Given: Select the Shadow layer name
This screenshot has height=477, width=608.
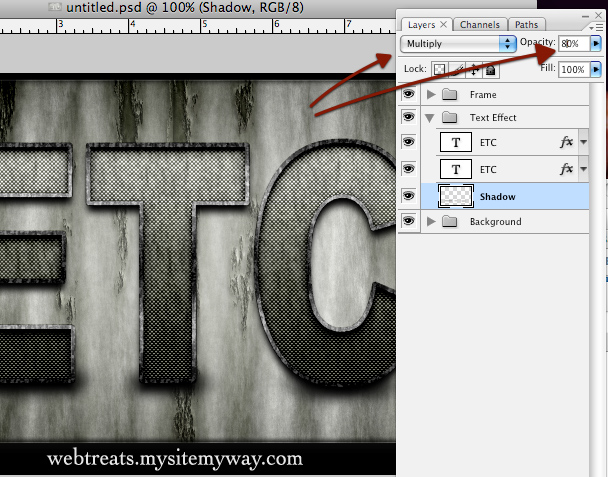Looking at the screenshot, I should pos(497,197).
